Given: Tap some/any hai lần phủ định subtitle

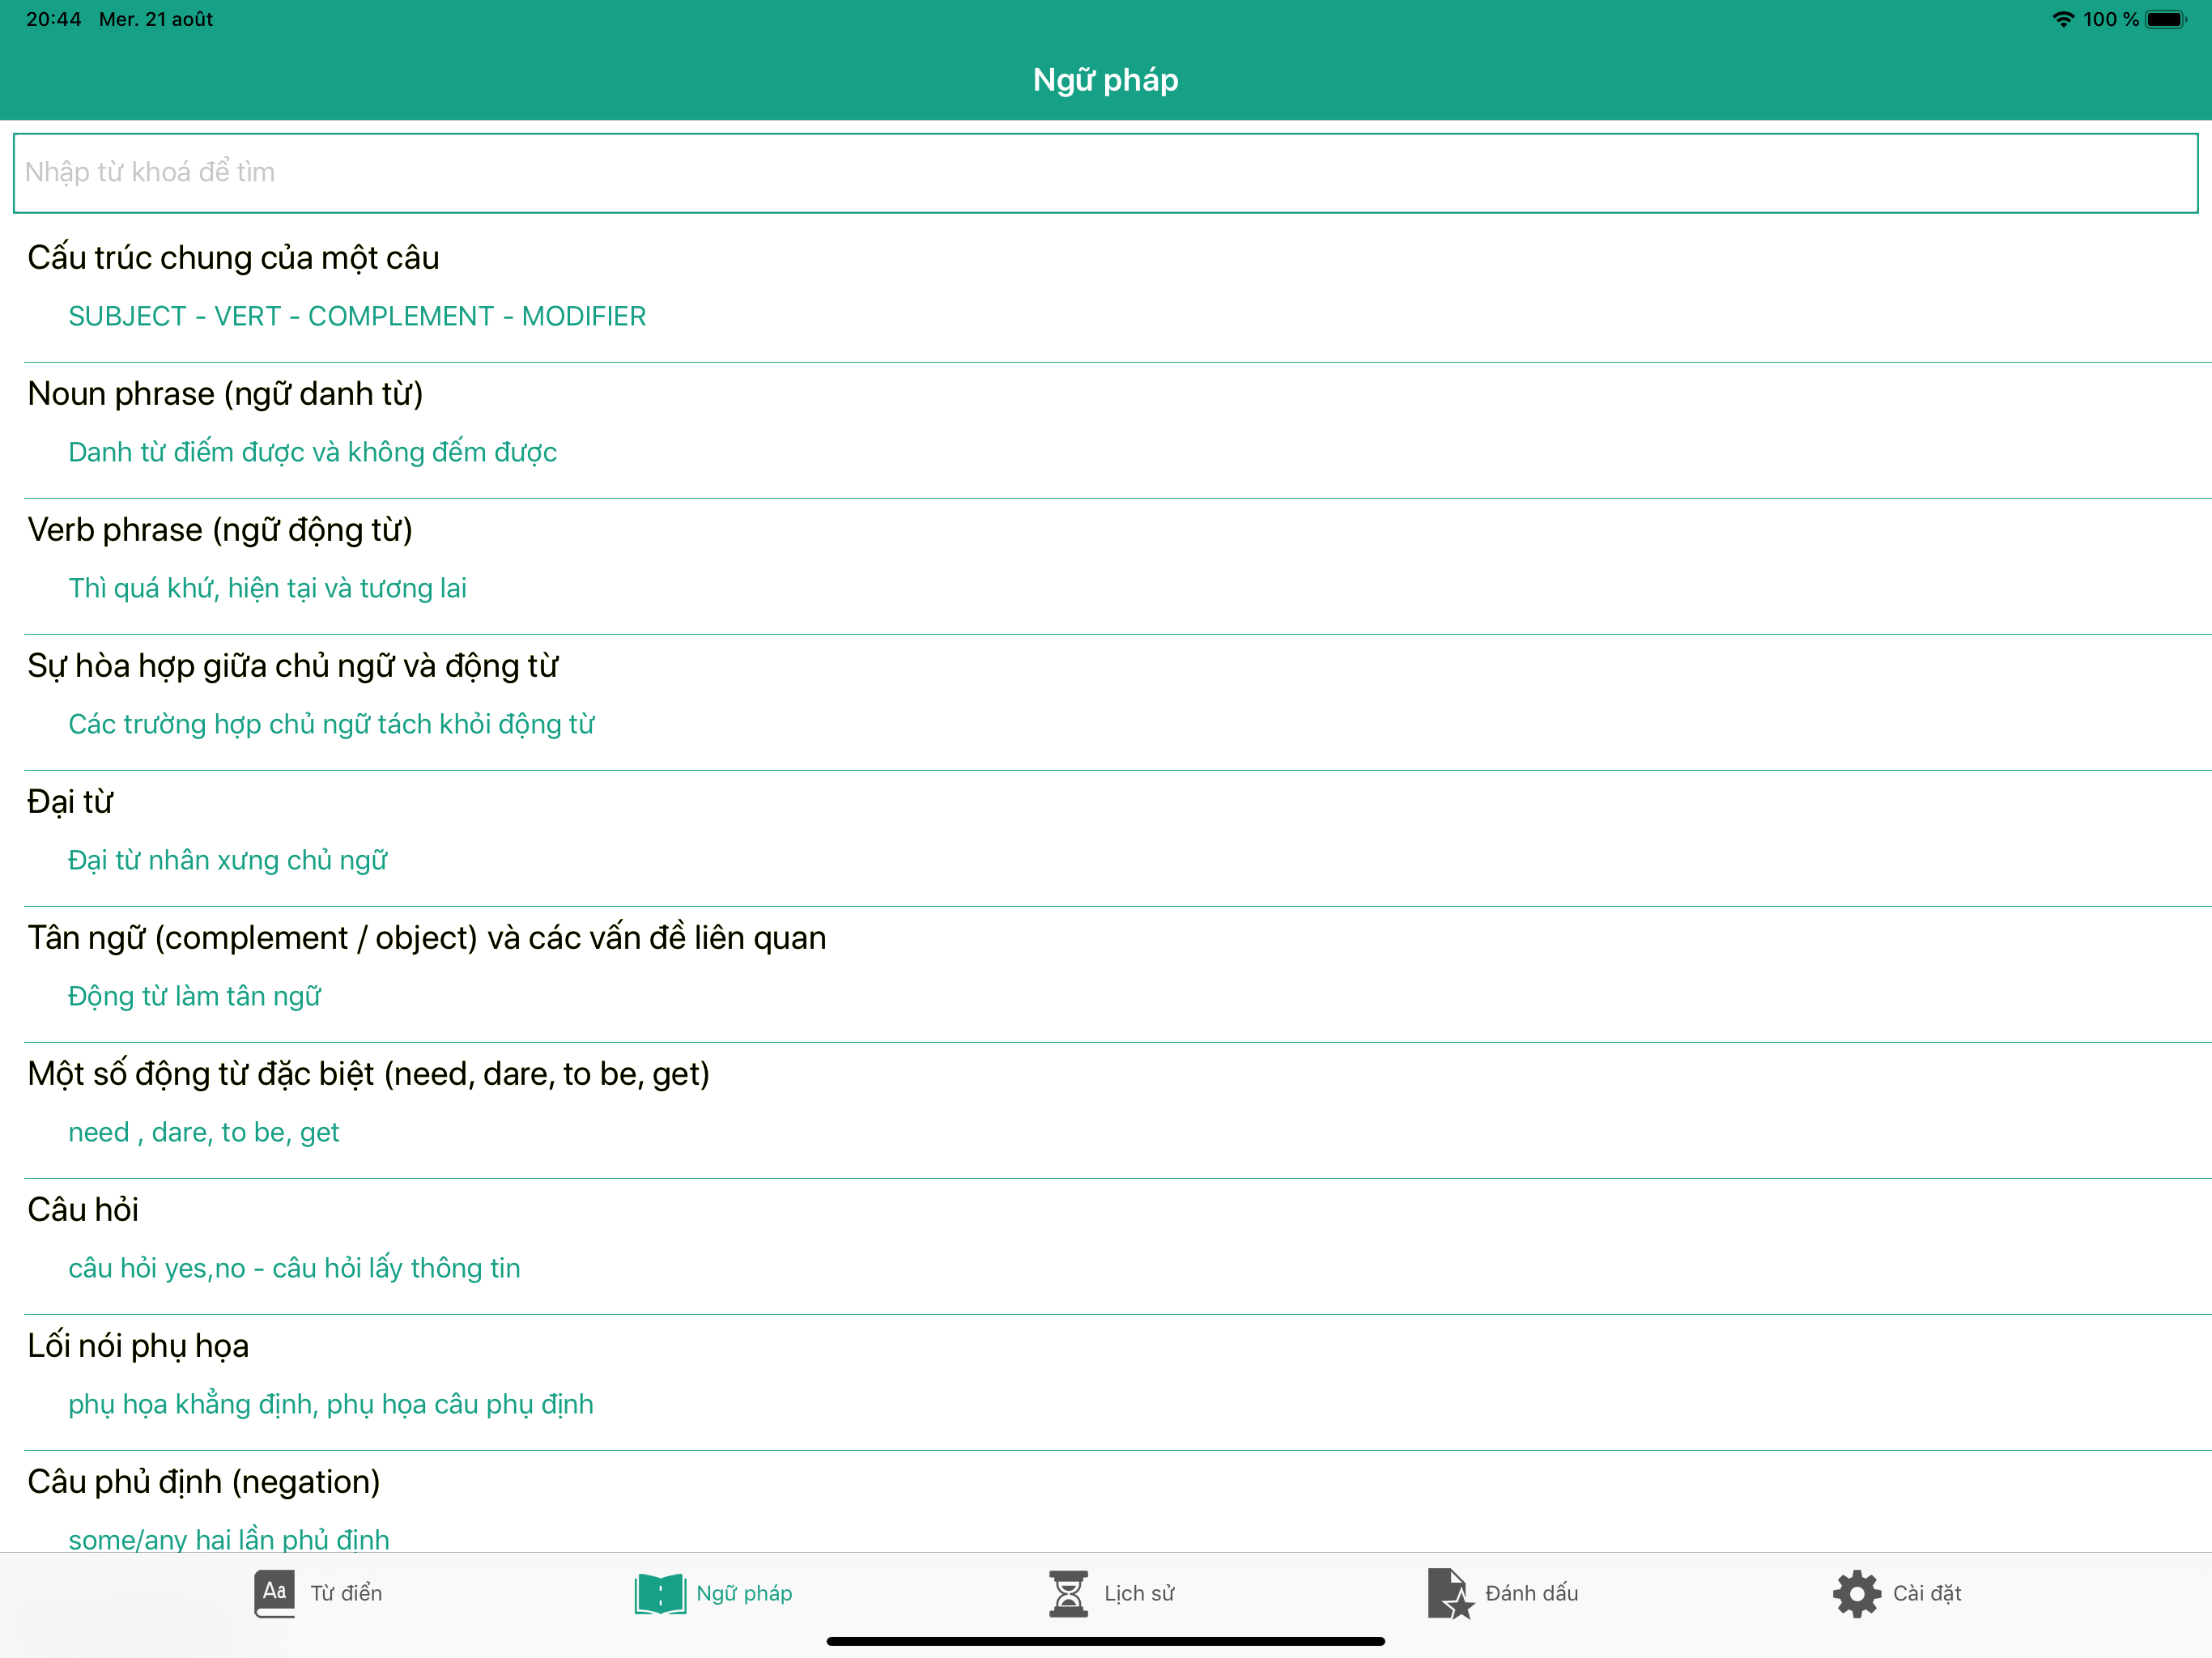Looking at the screenshot, I should pyautogui.click(x=228, y=1539).
